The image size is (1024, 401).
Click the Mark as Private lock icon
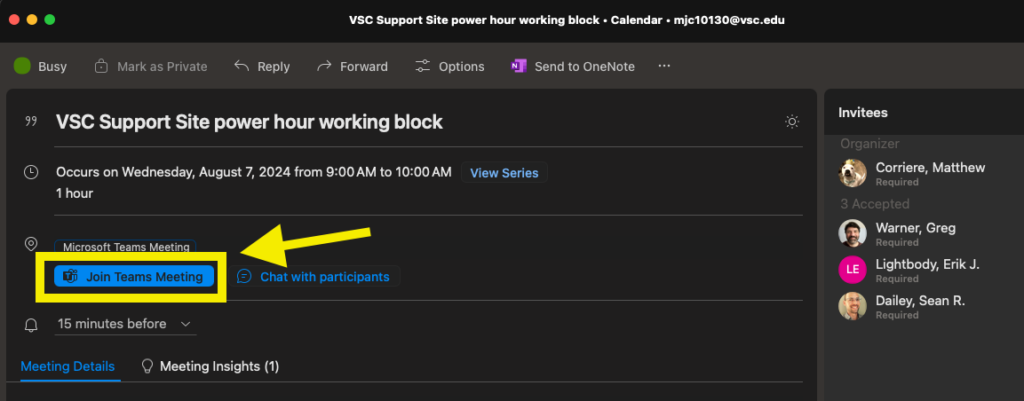101,66
